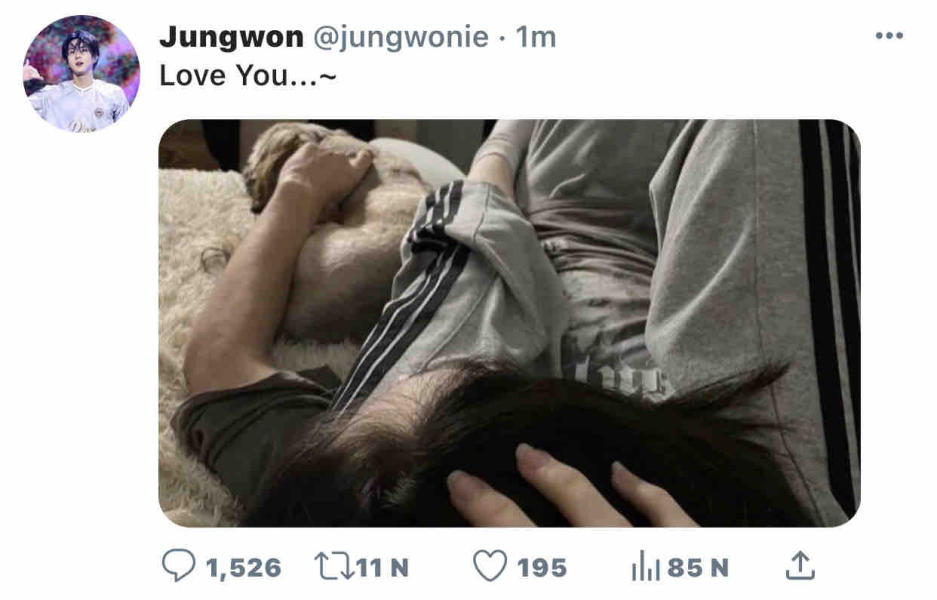
Task: Click the Jungwon display name
Action: tap(231, 37)
